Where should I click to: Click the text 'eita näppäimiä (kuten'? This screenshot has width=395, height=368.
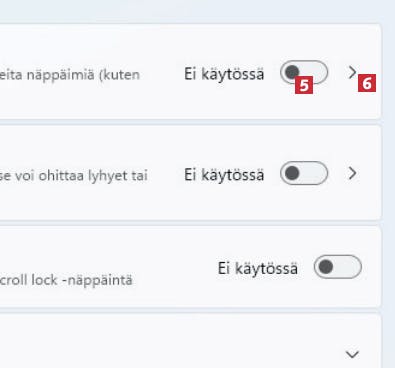(70, 75)
